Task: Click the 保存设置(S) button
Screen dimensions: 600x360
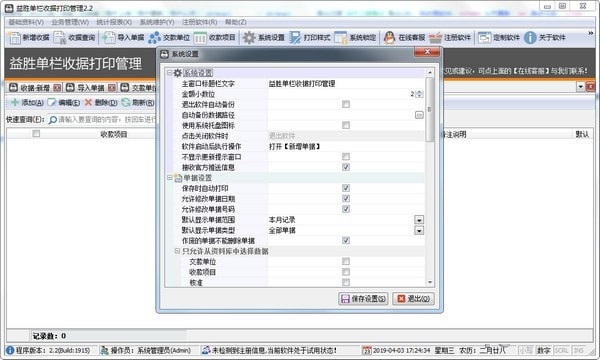Action: pyautogui.click(x=363, y=299)
